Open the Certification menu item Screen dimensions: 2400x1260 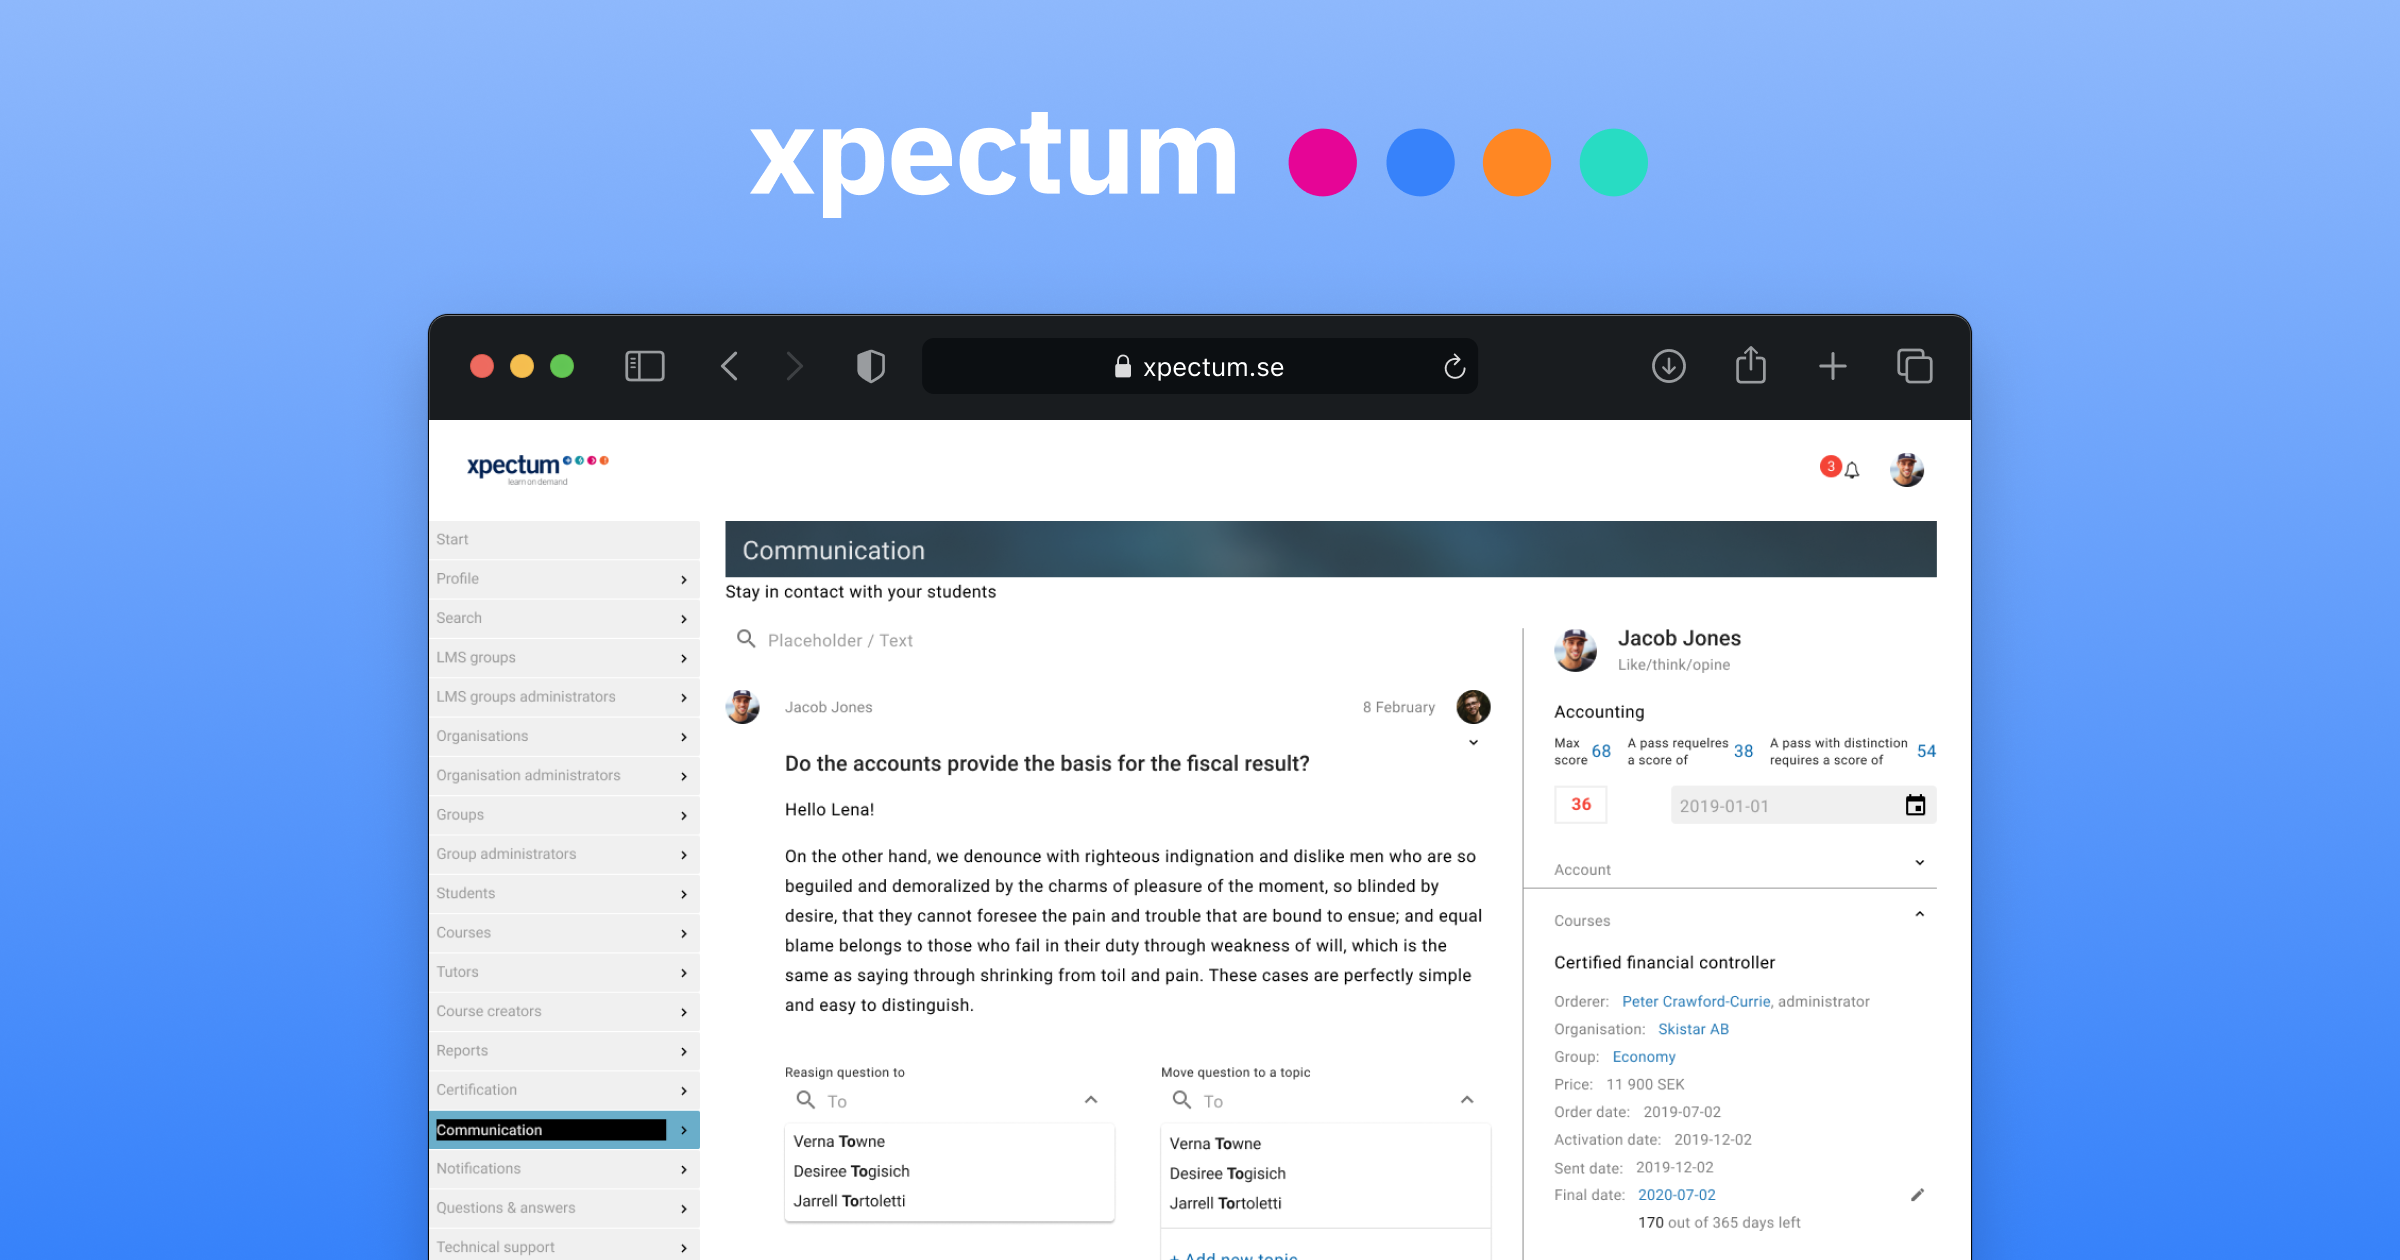pos(556,1090)
